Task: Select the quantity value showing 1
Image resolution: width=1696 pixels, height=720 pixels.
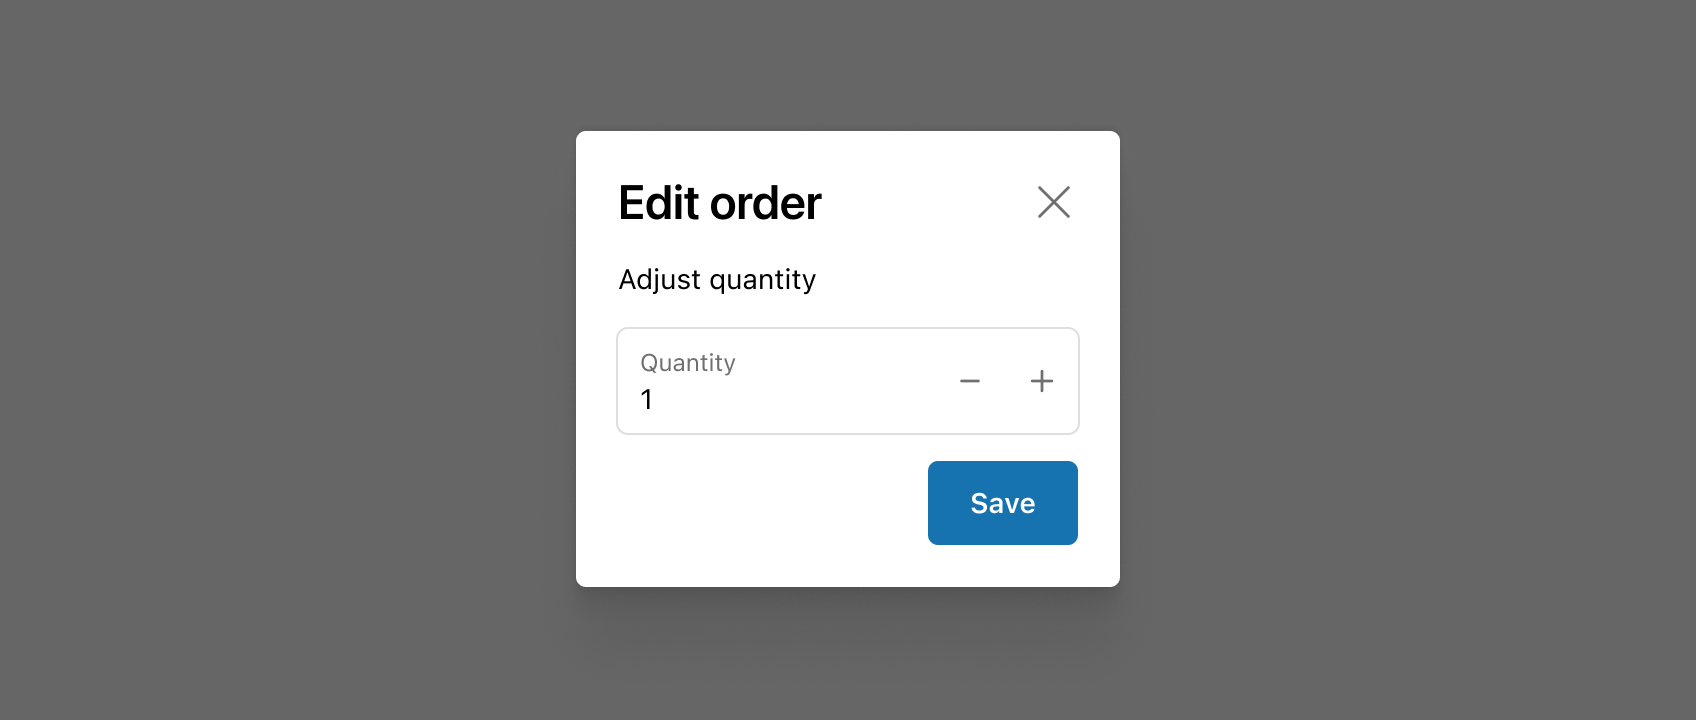Action: coord(647,399)
